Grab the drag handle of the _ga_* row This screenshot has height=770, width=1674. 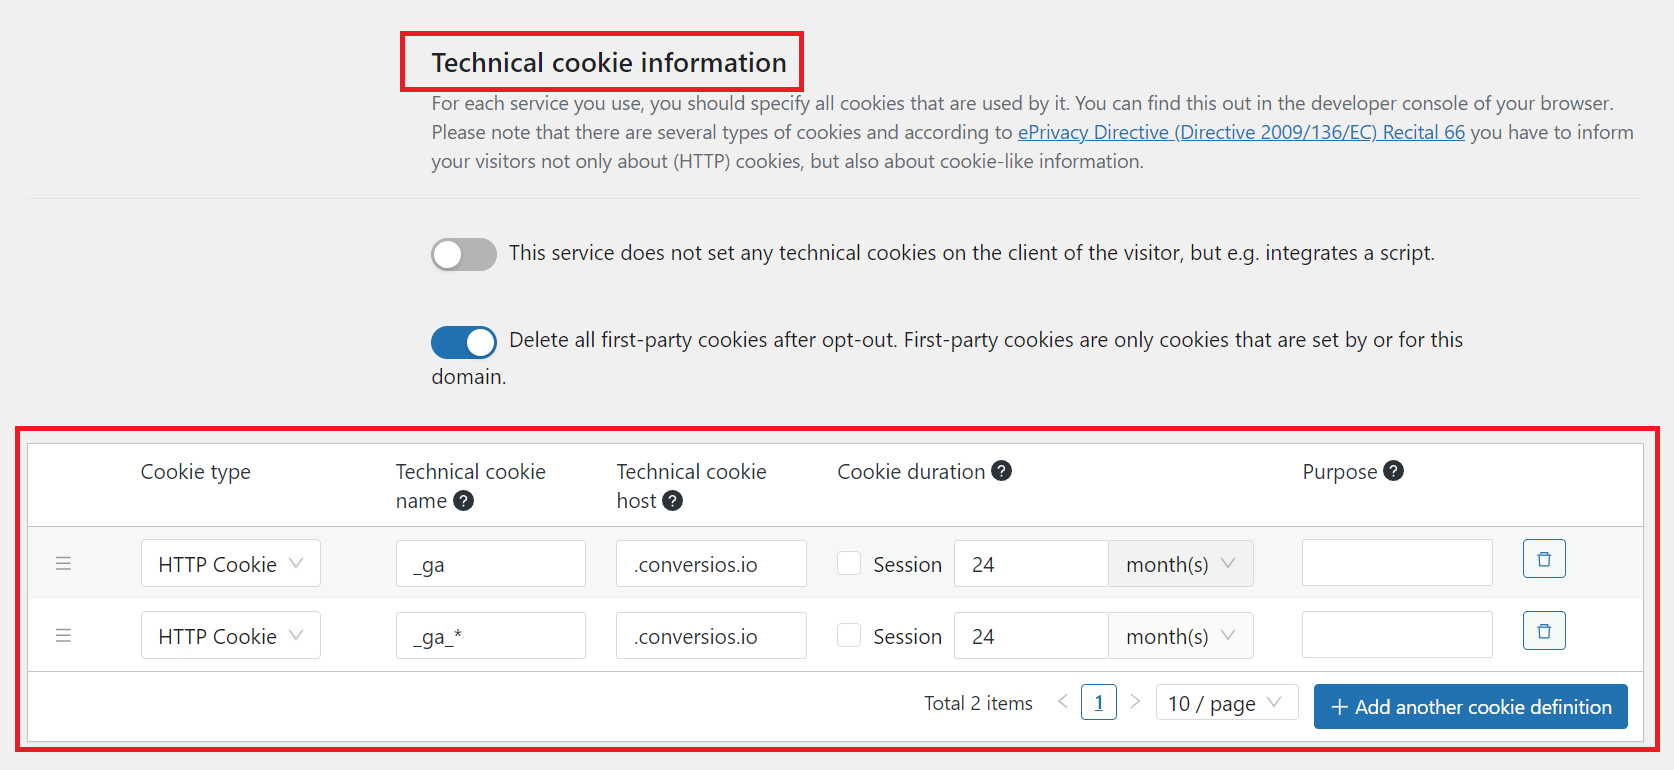coord(63,635)
